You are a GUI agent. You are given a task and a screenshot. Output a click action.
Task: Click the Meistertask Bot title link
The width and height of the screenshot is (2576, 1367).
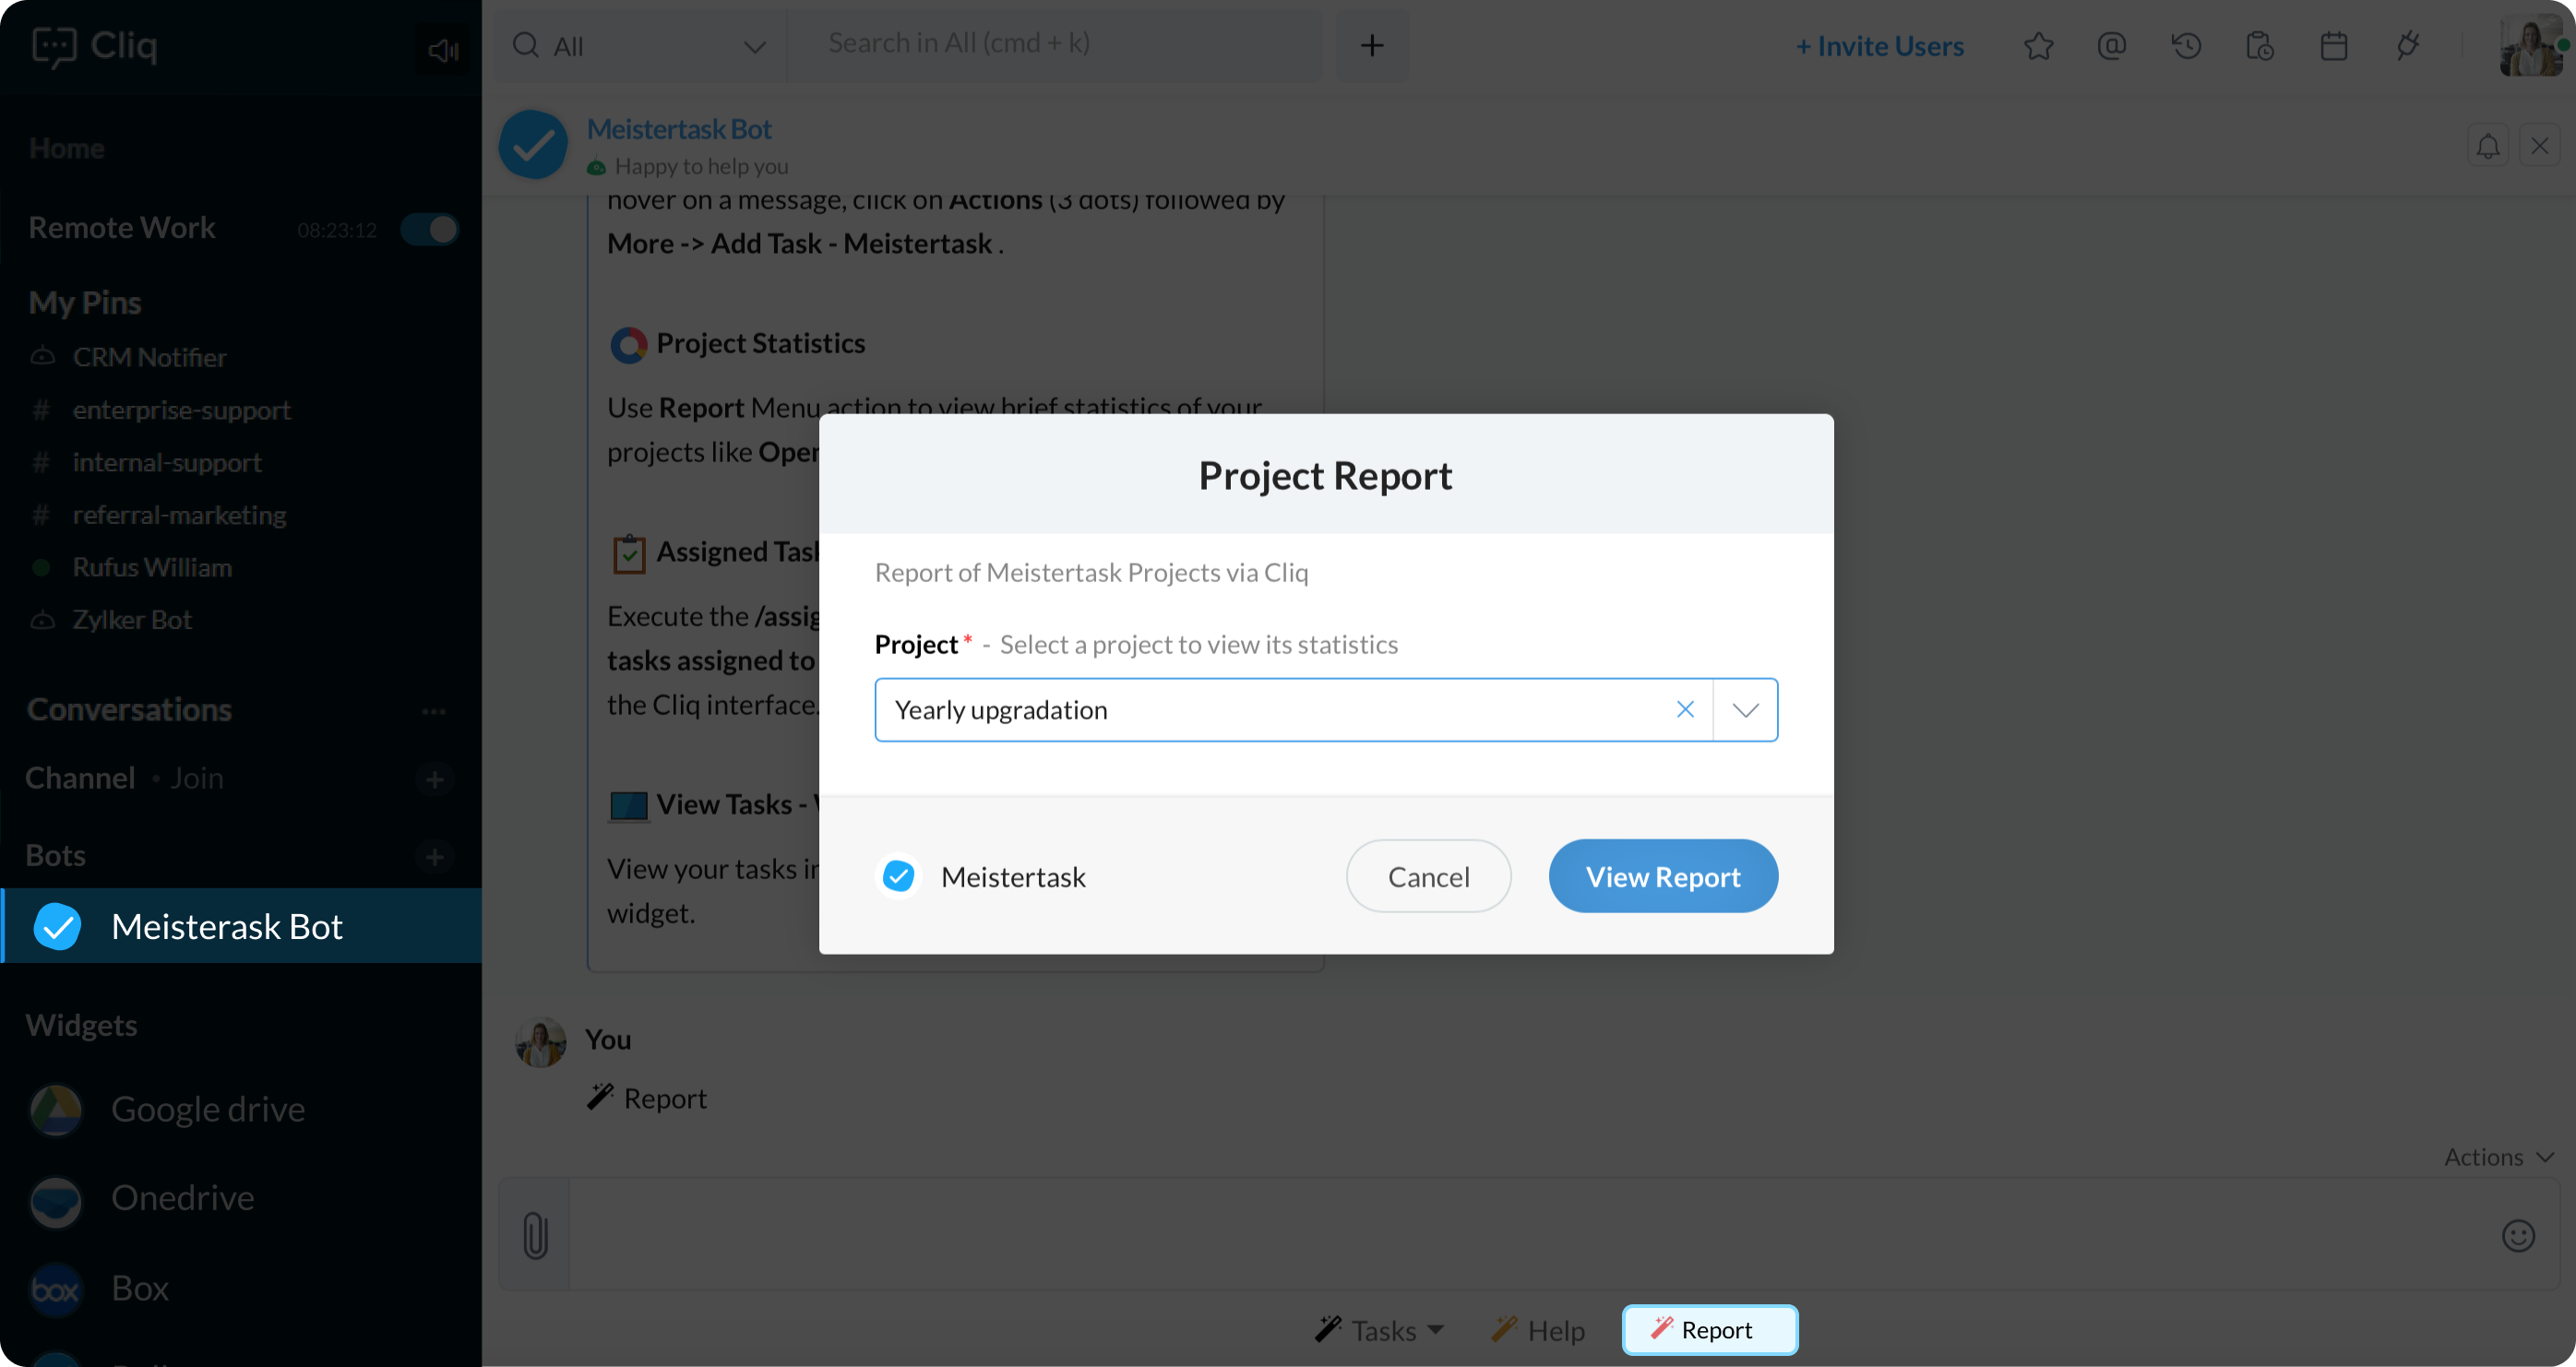[679, 129]
